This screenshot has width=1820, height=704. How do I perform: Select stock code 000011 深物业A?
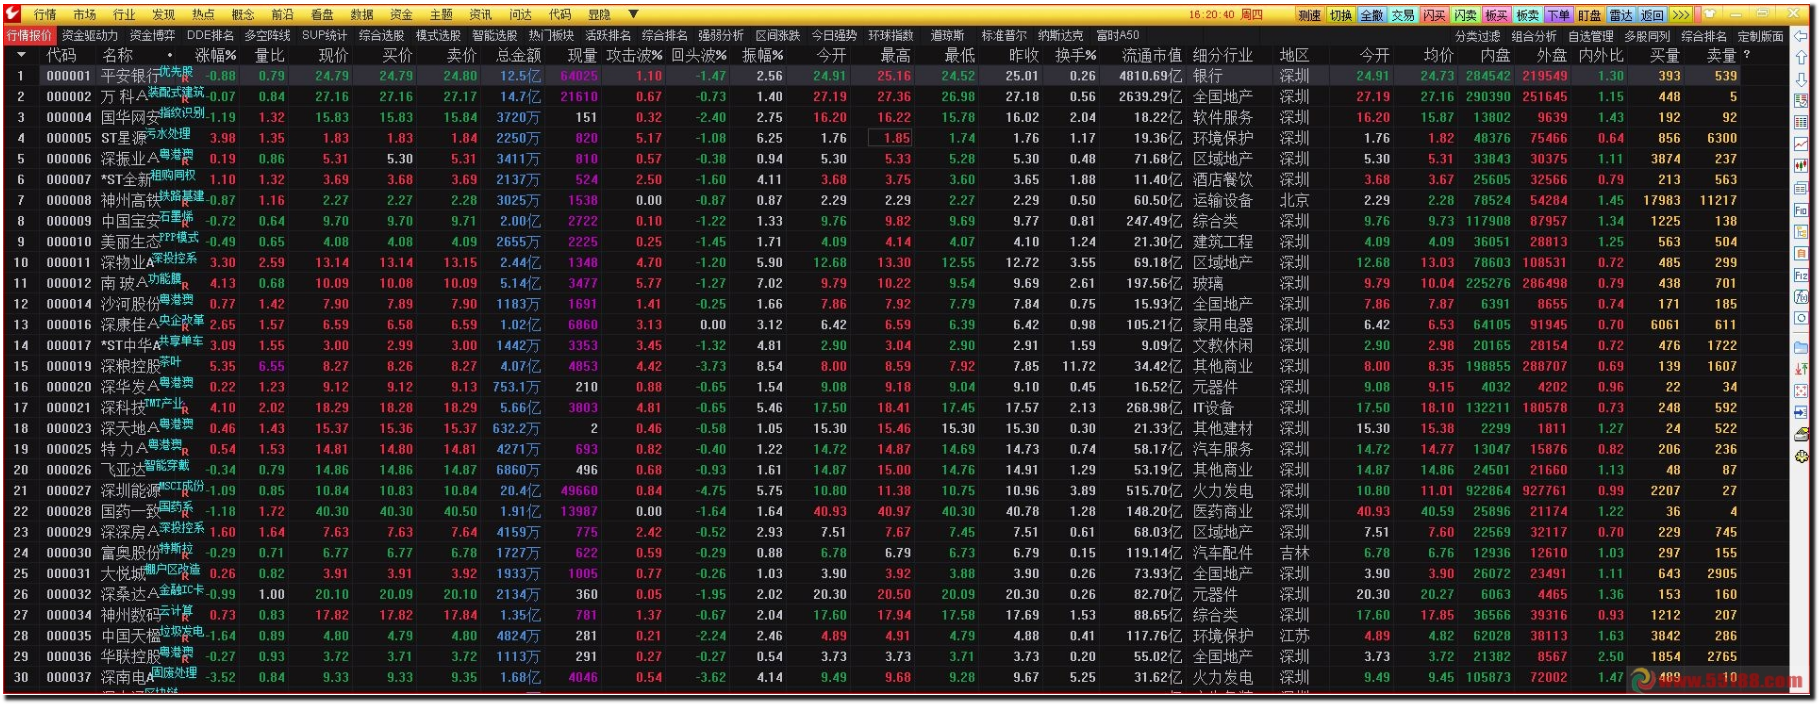pyautogui.click(x=69, y=263)
